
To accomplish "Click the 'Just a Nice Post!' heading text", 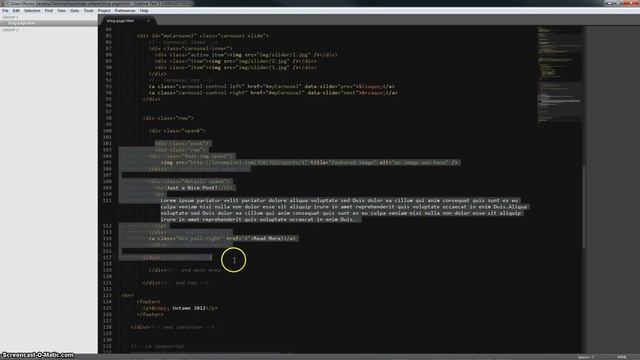I will click(192, 188).
